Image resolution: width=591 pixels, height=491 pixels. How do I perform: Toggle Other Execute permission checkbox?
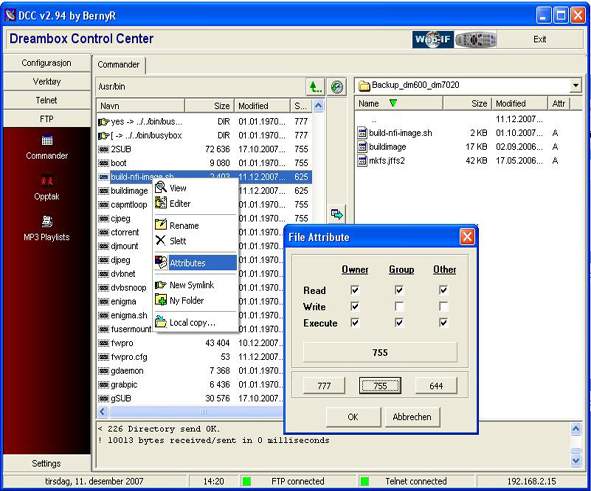tap(443, 323)
